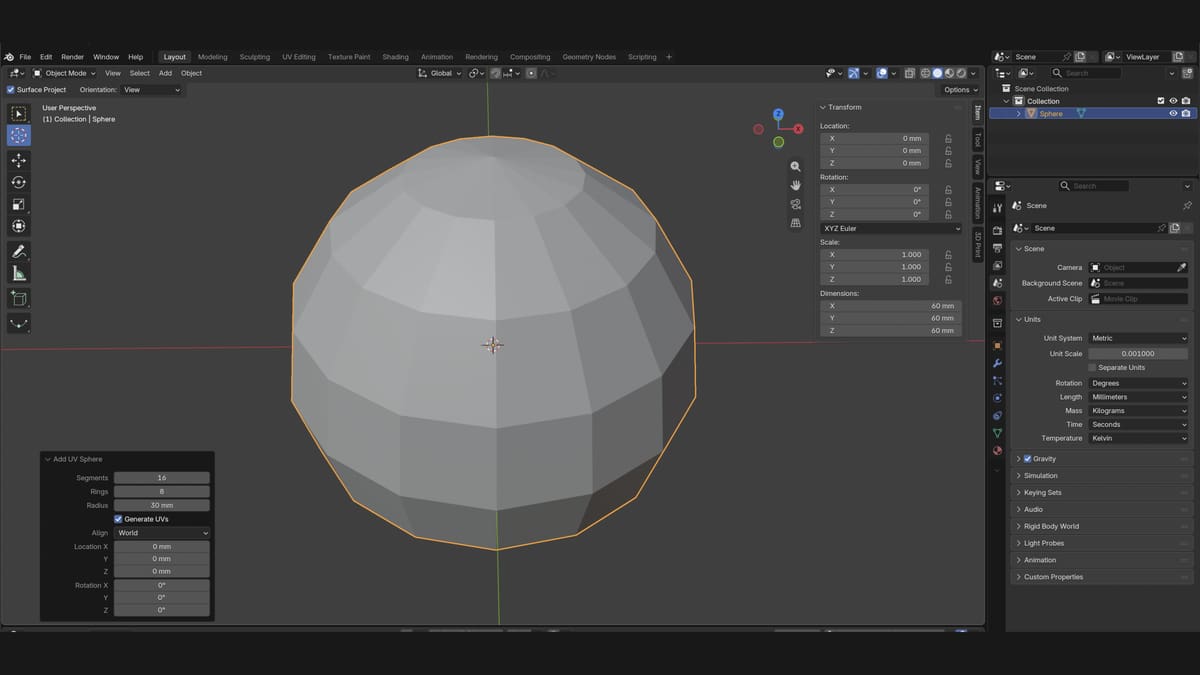Image resolution: width=1200 pixels, height=675 pixels.
Task: Open the Object Mode dropdown
Action: pyautogui.click(x=66, y=73)
